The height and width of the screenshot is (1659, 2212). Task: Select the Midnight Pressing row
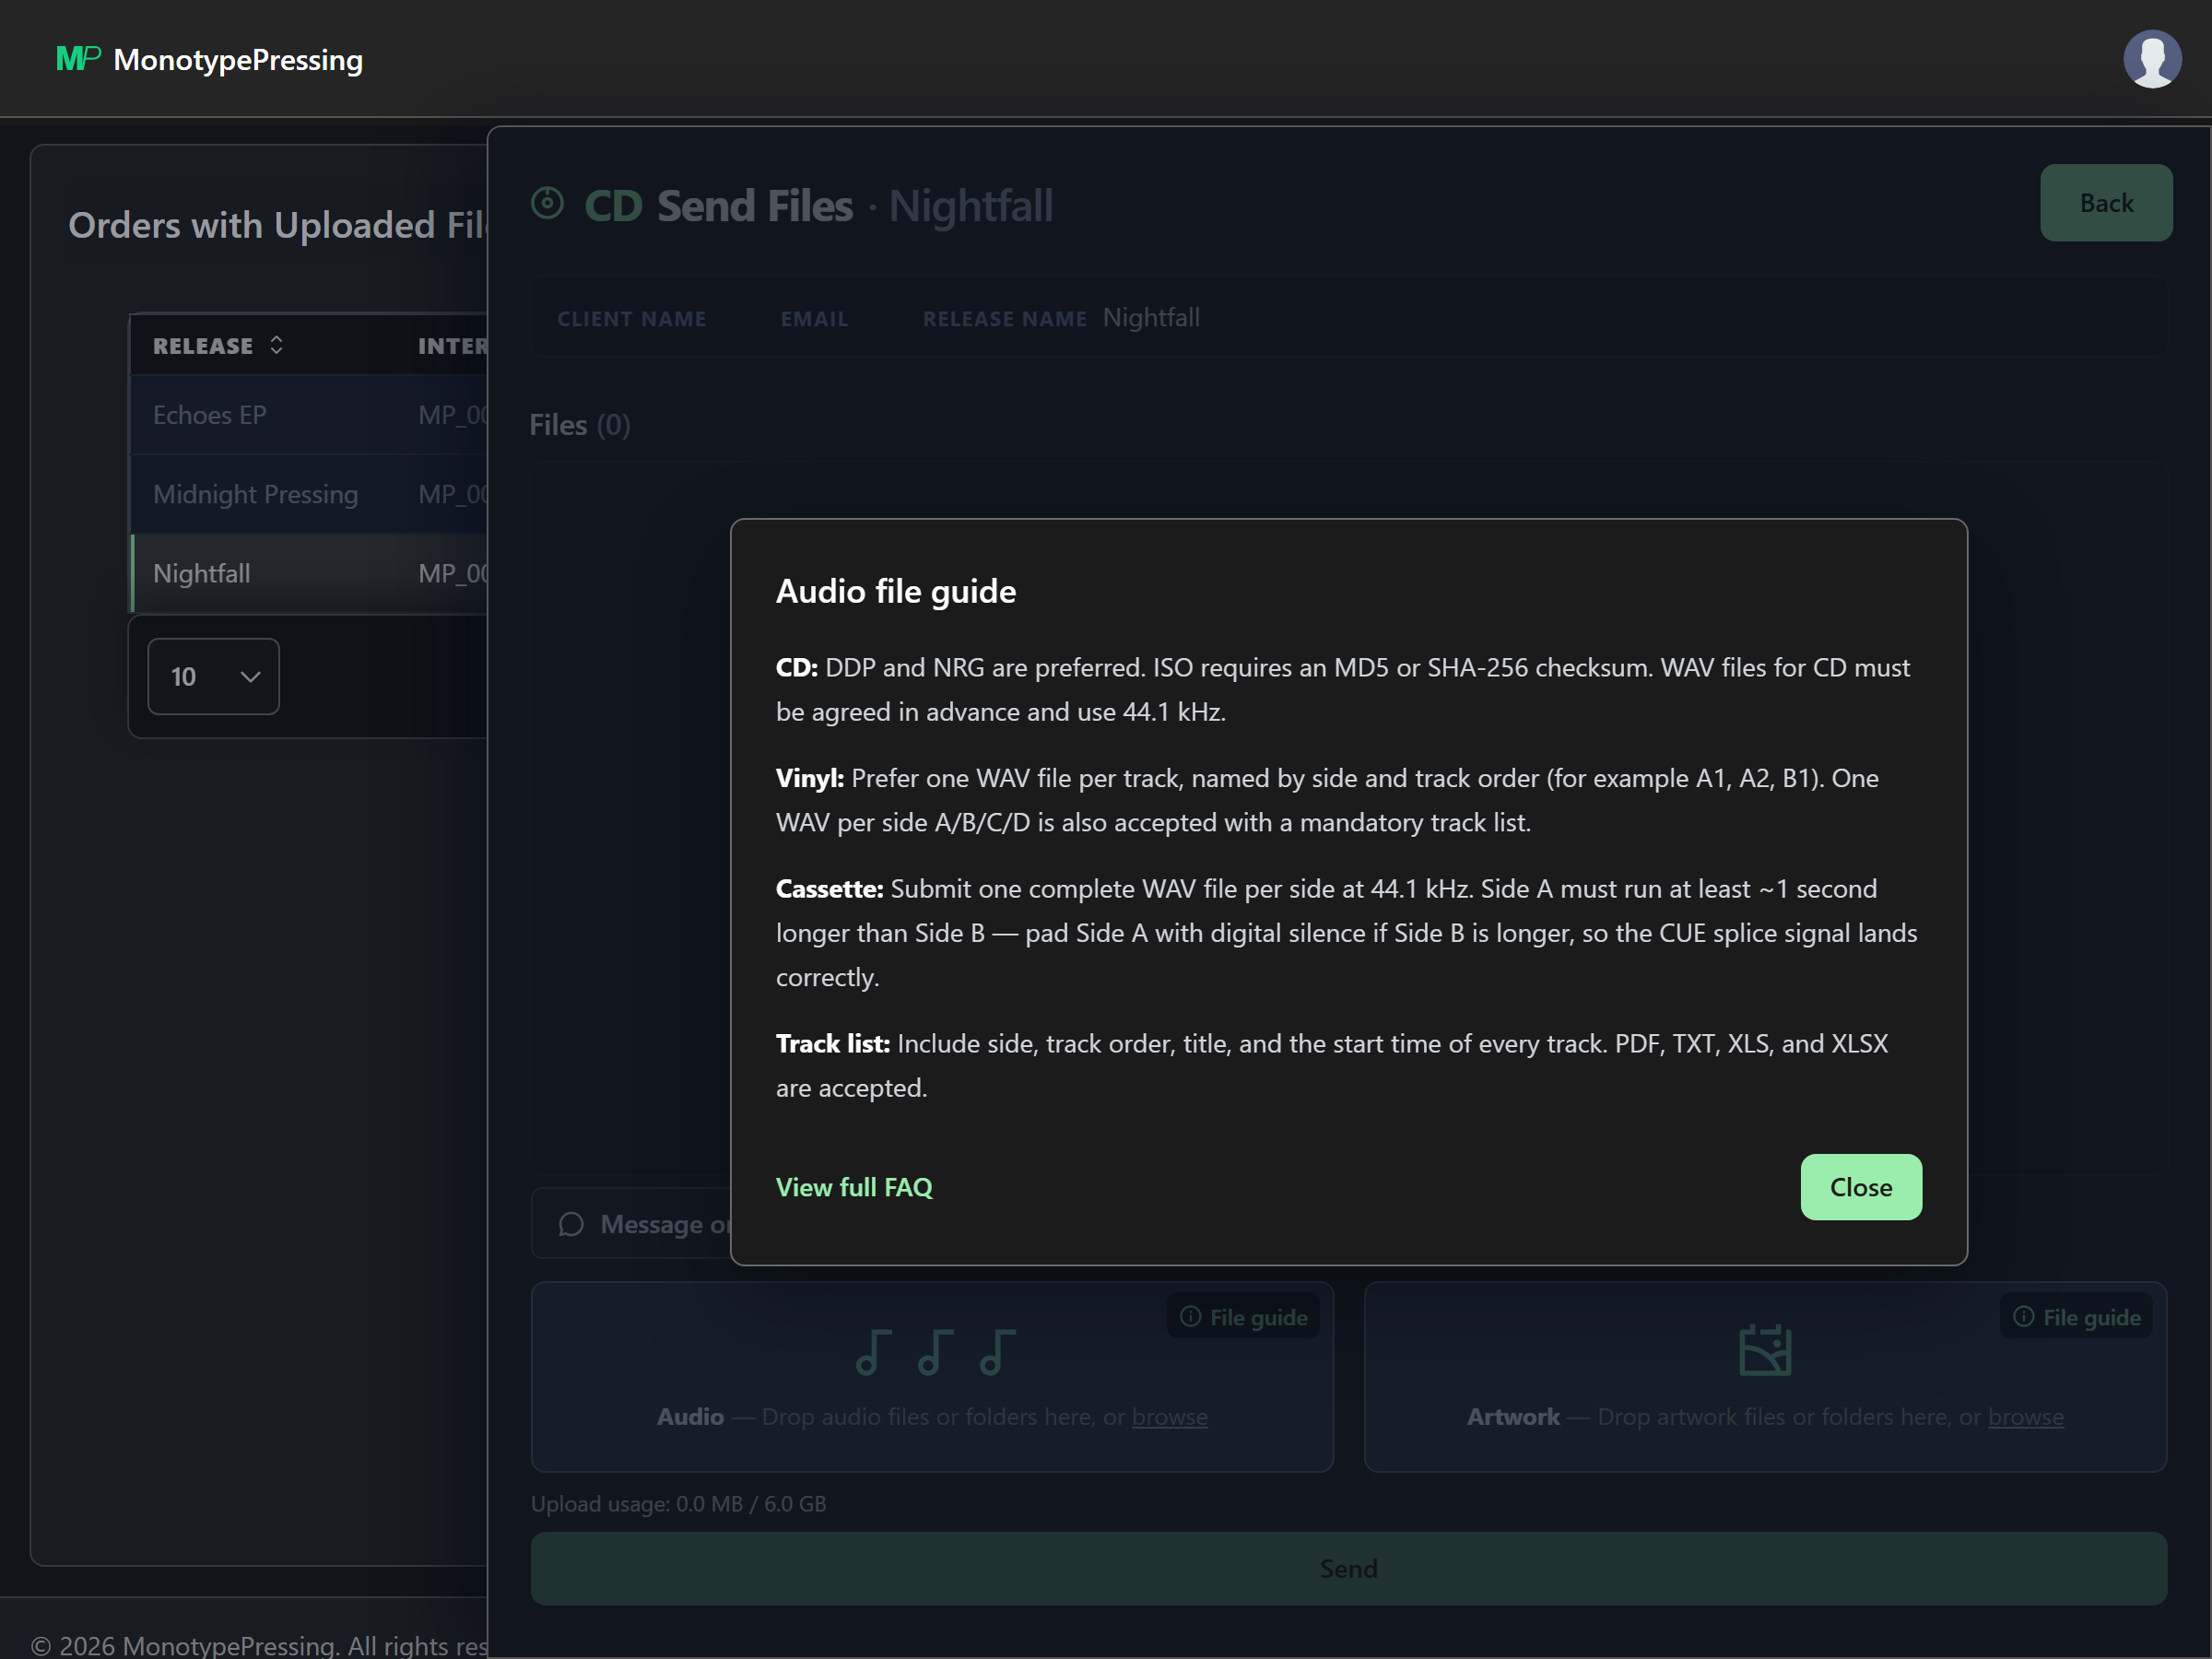point(309,494)
